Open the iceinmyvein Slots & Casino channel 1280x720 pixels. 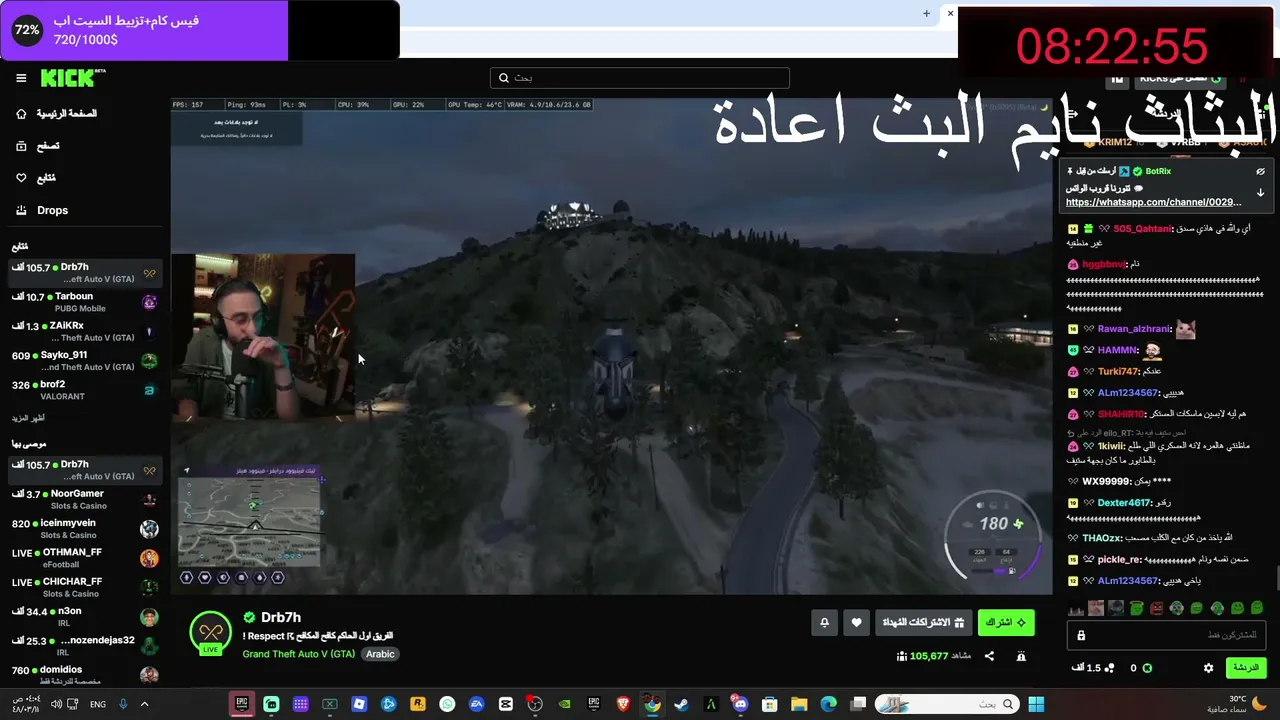[x=85, y=529]
